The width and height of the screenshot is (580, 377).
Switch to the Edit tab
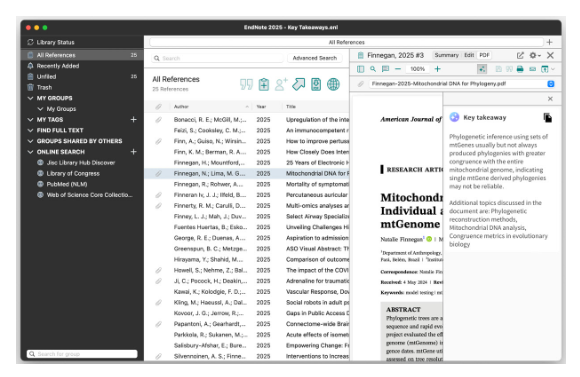tap(469, 55)
